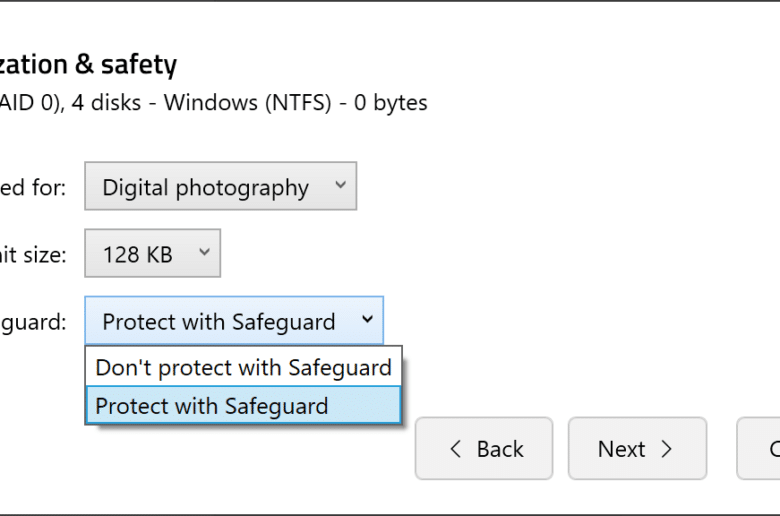Viewport: 780px width, 516px height.
Task: Click the "4 disks" text in subtitle
Action: 106,103
